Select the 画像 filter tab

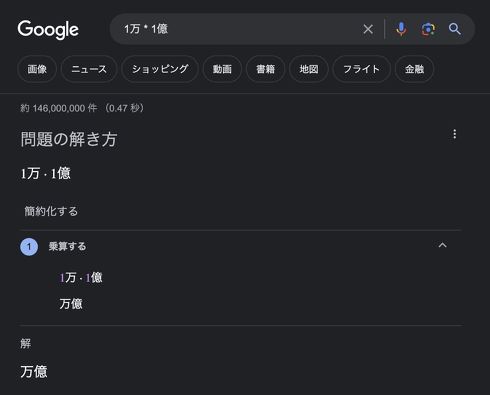[x=37, y=69]
